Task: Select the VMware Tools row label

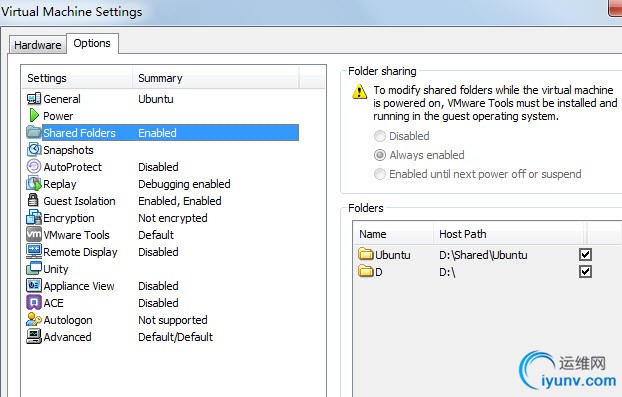Action: tap(76, 235)
